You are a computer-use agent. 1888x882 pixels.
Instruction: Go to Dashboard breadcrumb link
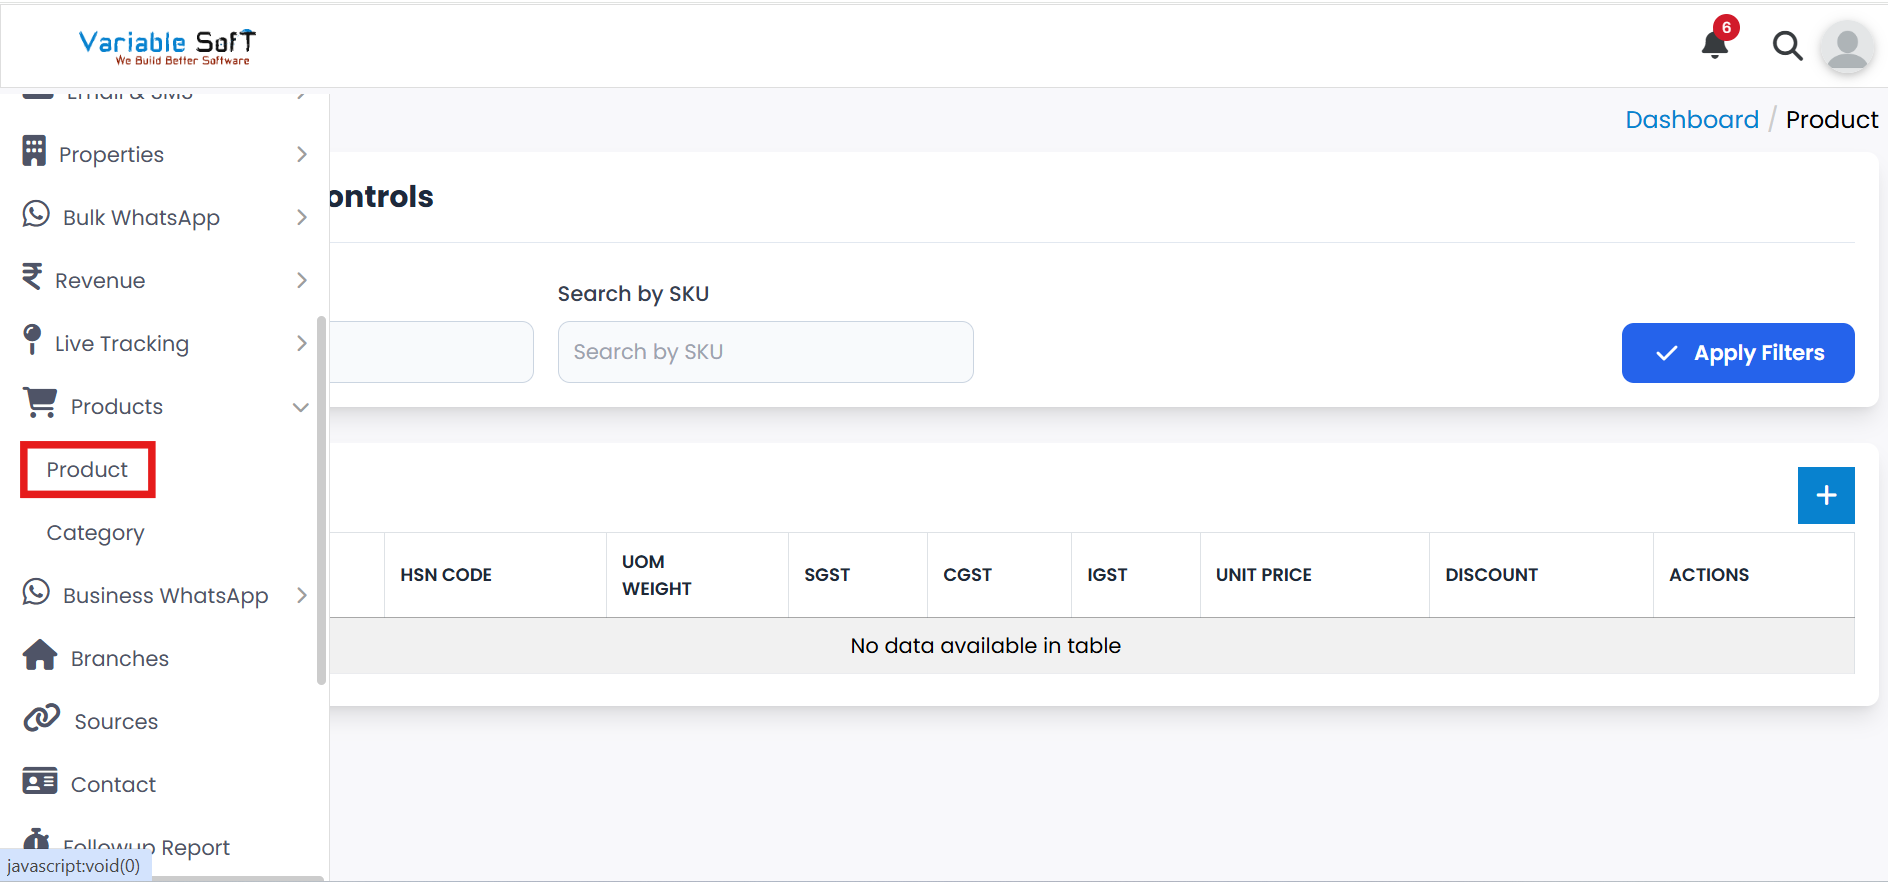(1691, 120)
